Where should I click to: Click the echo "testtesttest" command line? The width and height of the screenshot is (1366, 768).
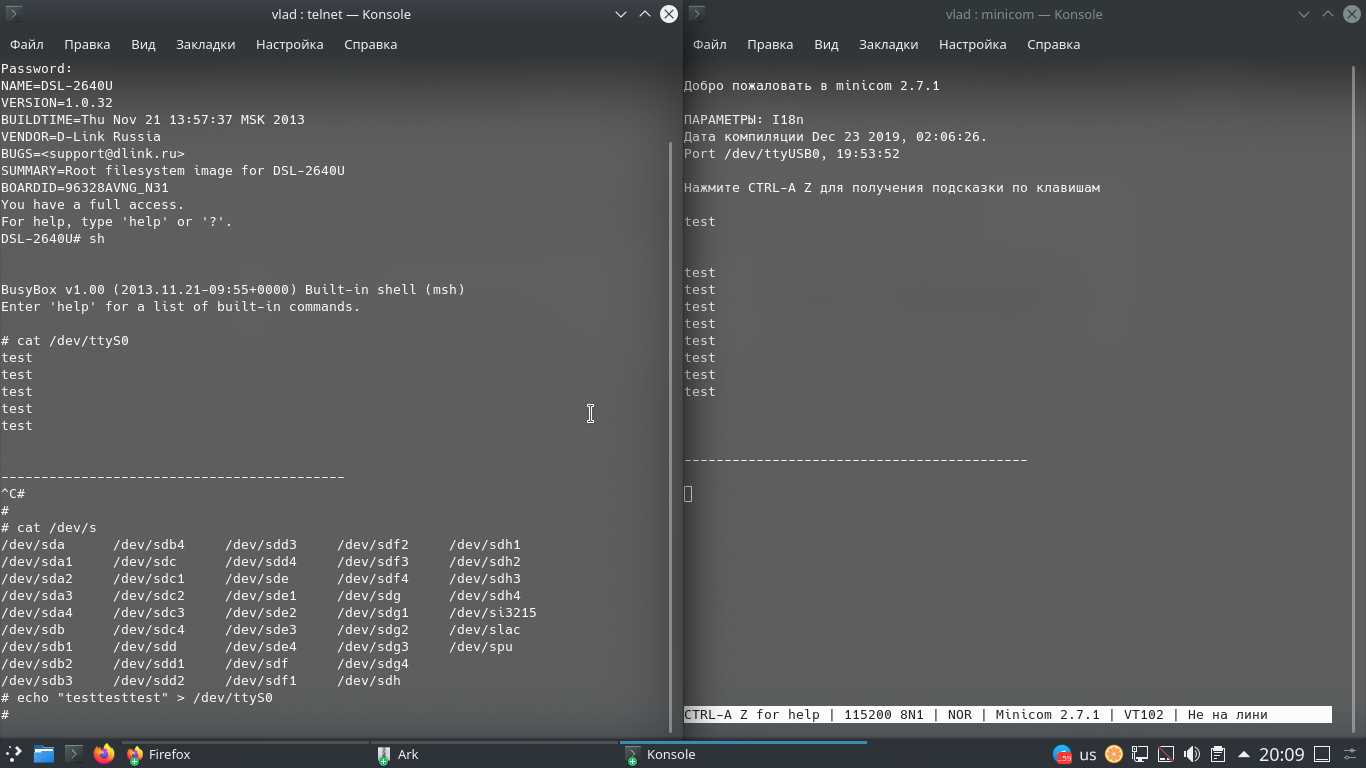point(137,698)
